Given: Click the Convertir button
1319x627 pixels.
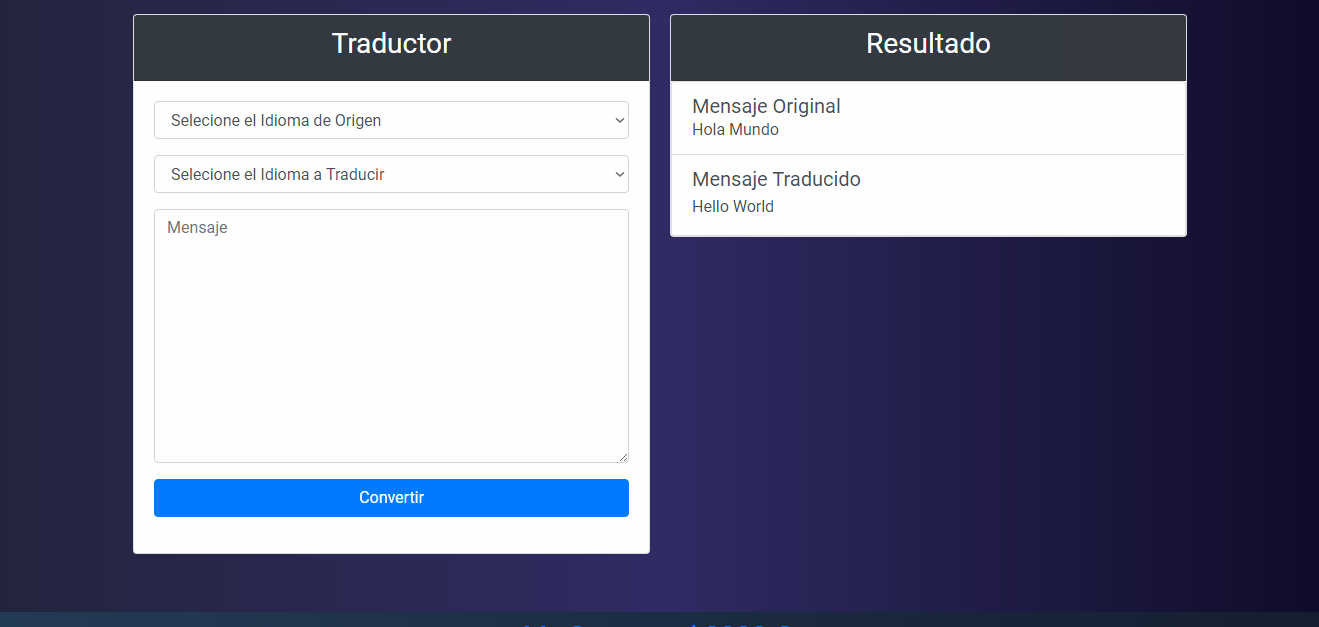Looking at the screenshot, I should point(391,498).
